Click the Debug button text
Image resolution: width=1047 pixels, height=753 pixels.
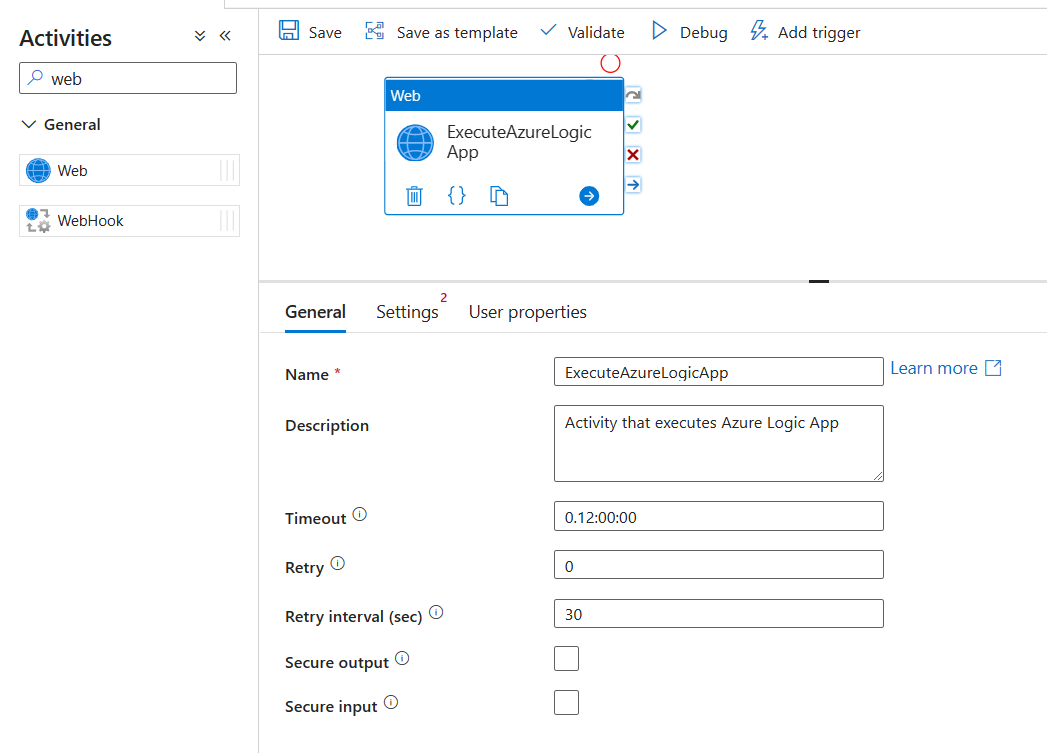[704, 33]
